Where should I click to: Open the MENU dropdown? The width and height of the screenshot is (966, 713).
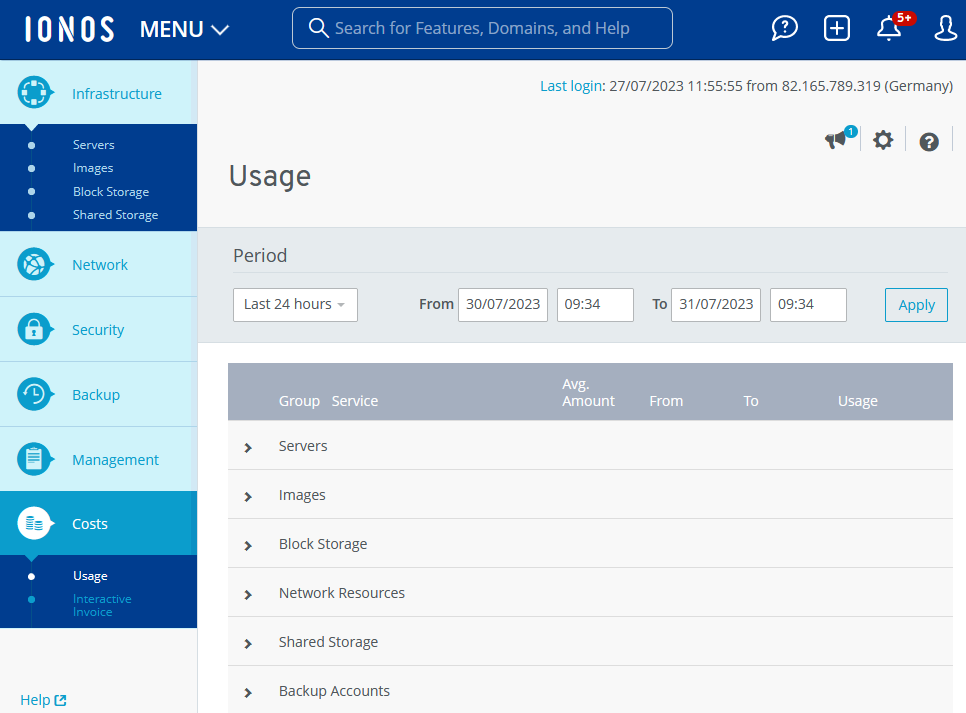tap(185, 29)
